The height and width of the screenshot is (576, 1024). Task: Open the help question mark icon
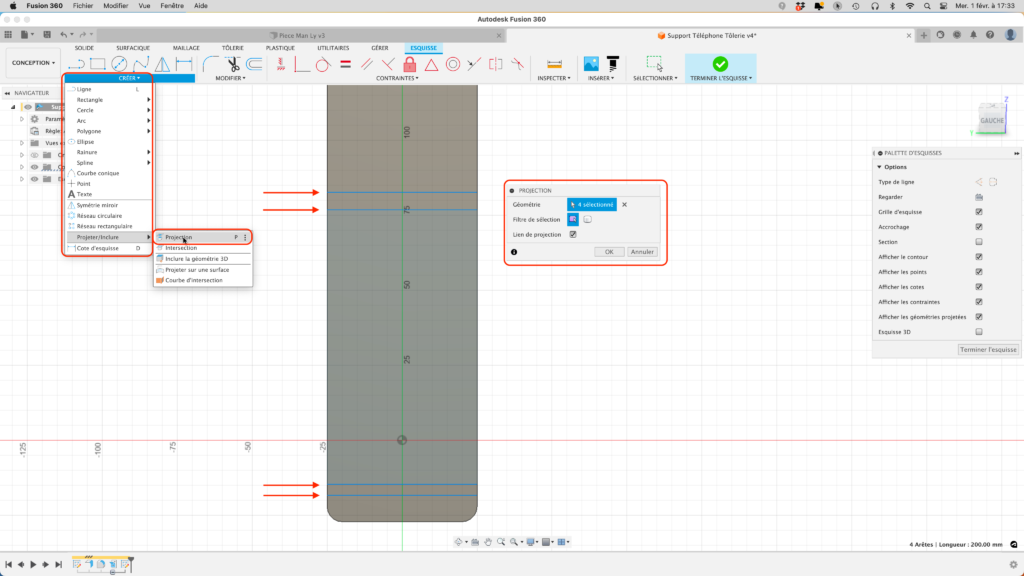(990, 35)
